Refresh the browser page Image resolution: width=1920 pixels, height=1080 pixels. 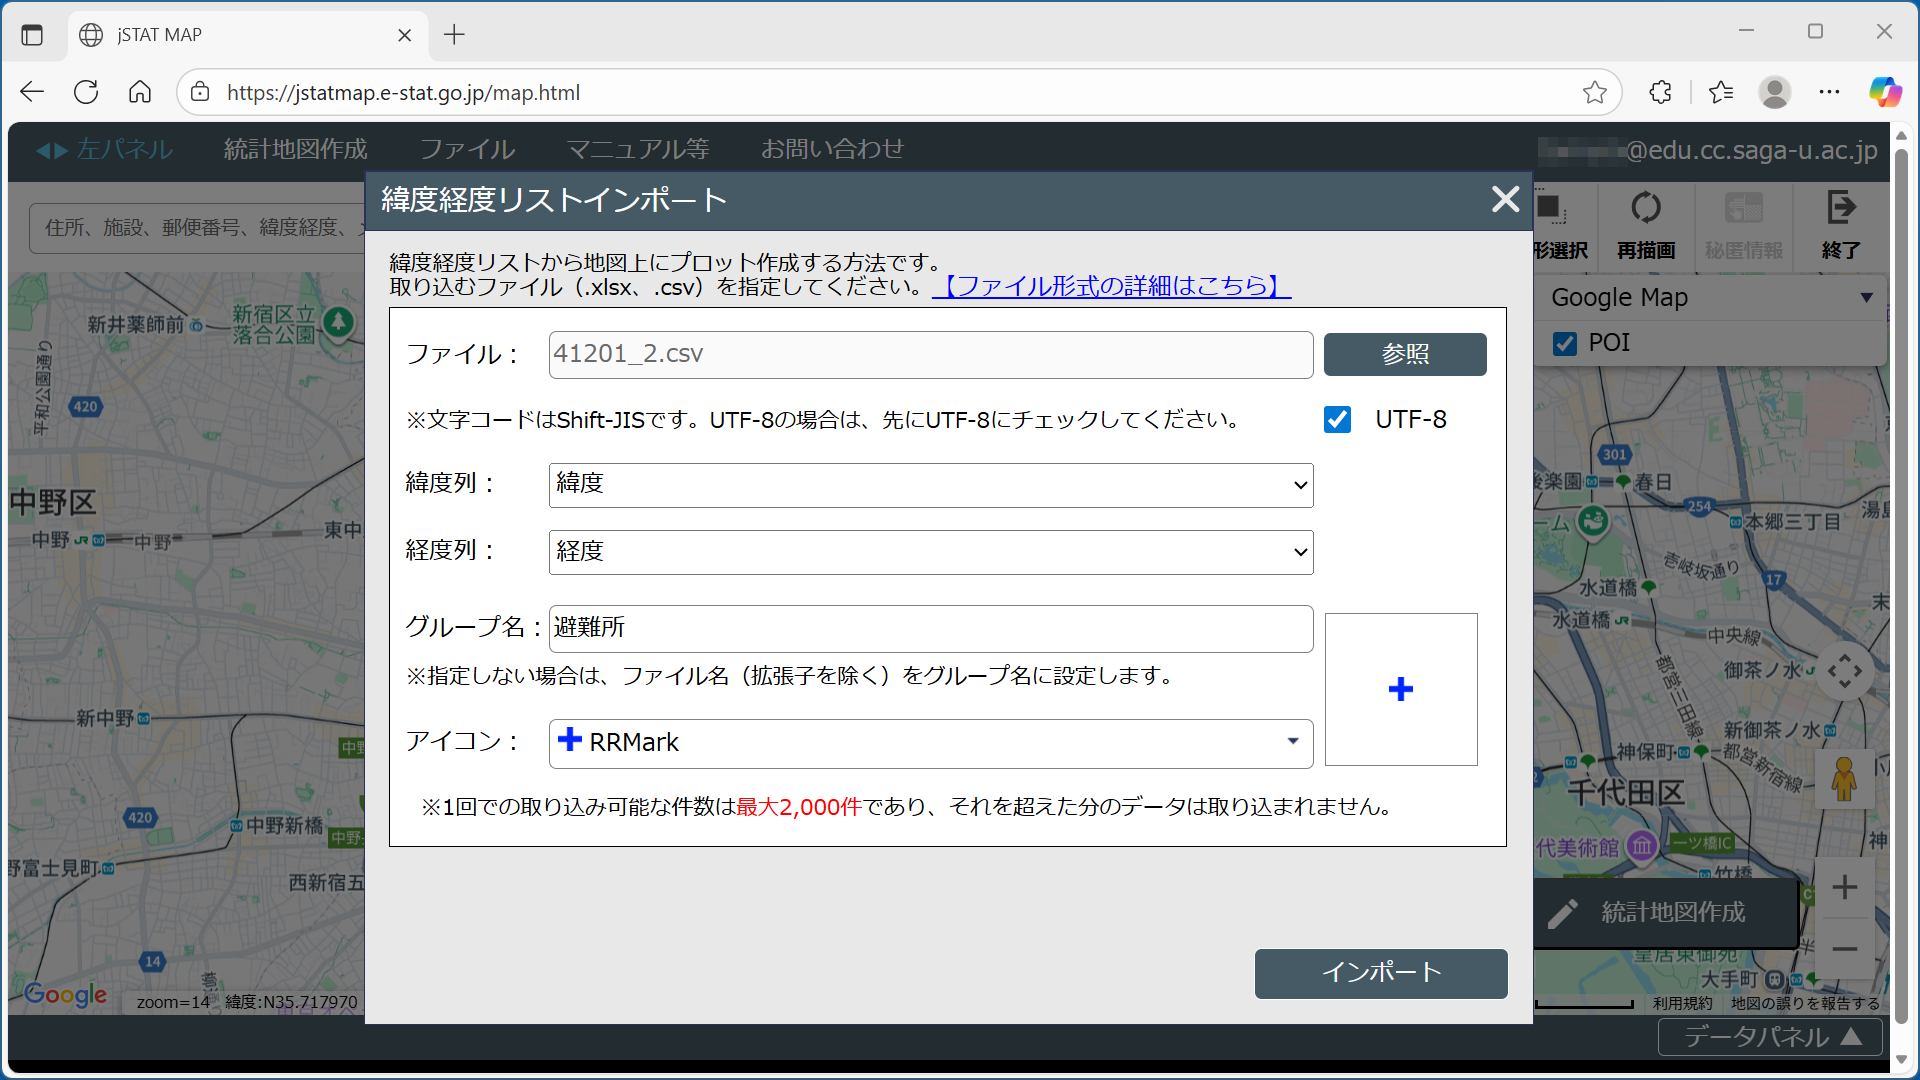click(86, 92)
